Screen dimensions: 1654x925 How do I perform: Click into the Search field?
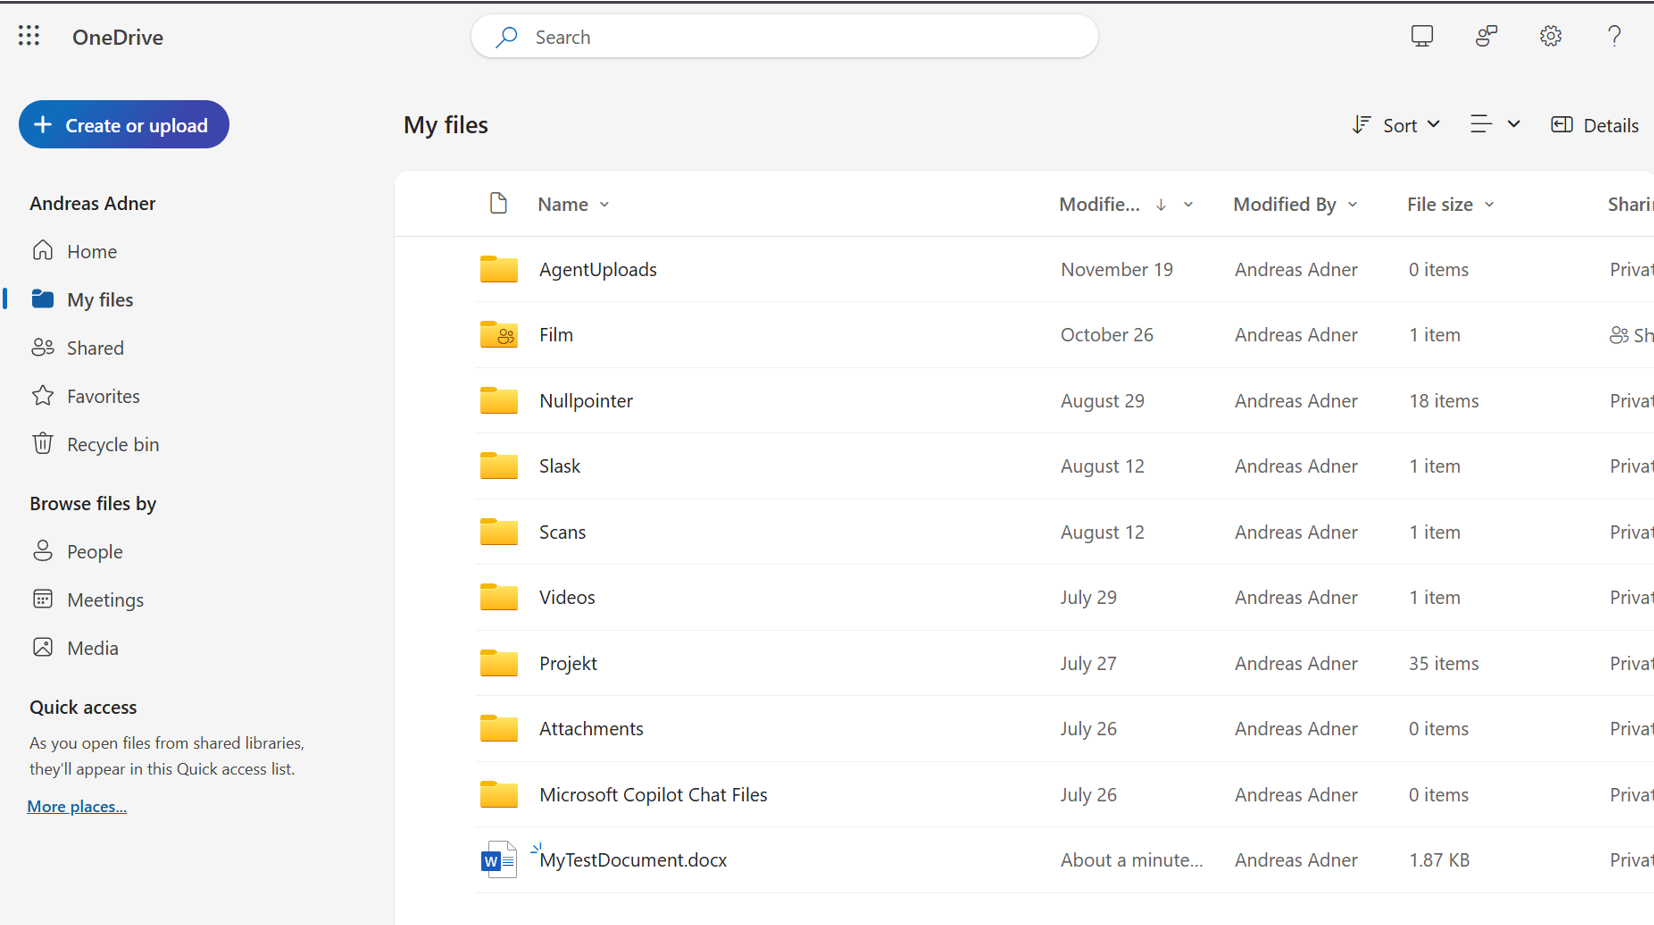pos(785,37)
